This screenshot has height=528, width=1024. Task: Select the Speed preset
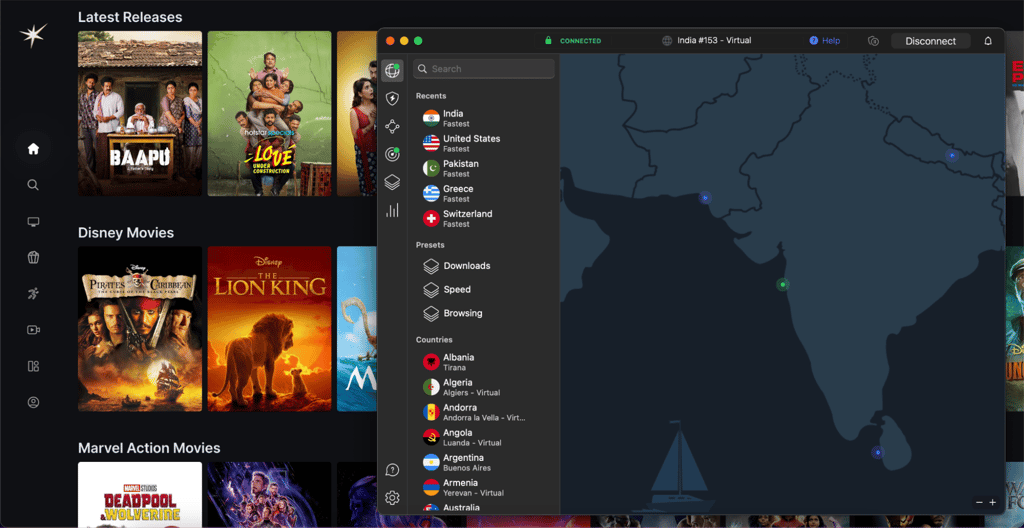point(483,289)
